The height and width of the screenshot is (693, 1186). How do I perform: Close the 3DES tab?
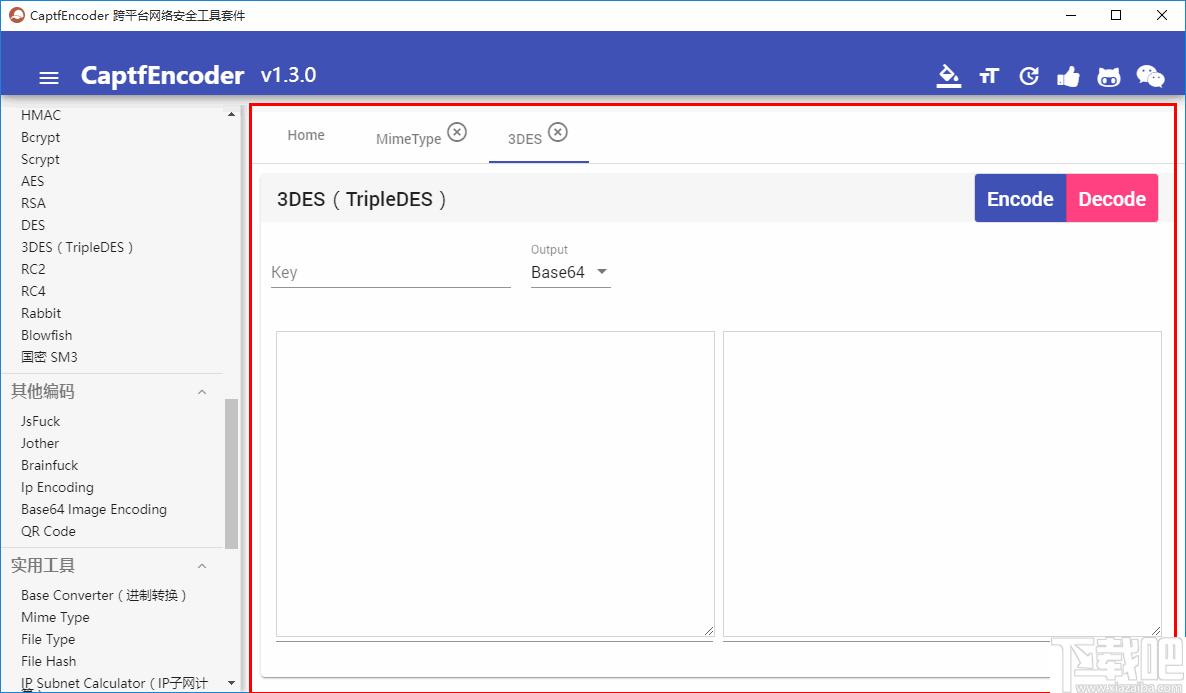point(557,132)
